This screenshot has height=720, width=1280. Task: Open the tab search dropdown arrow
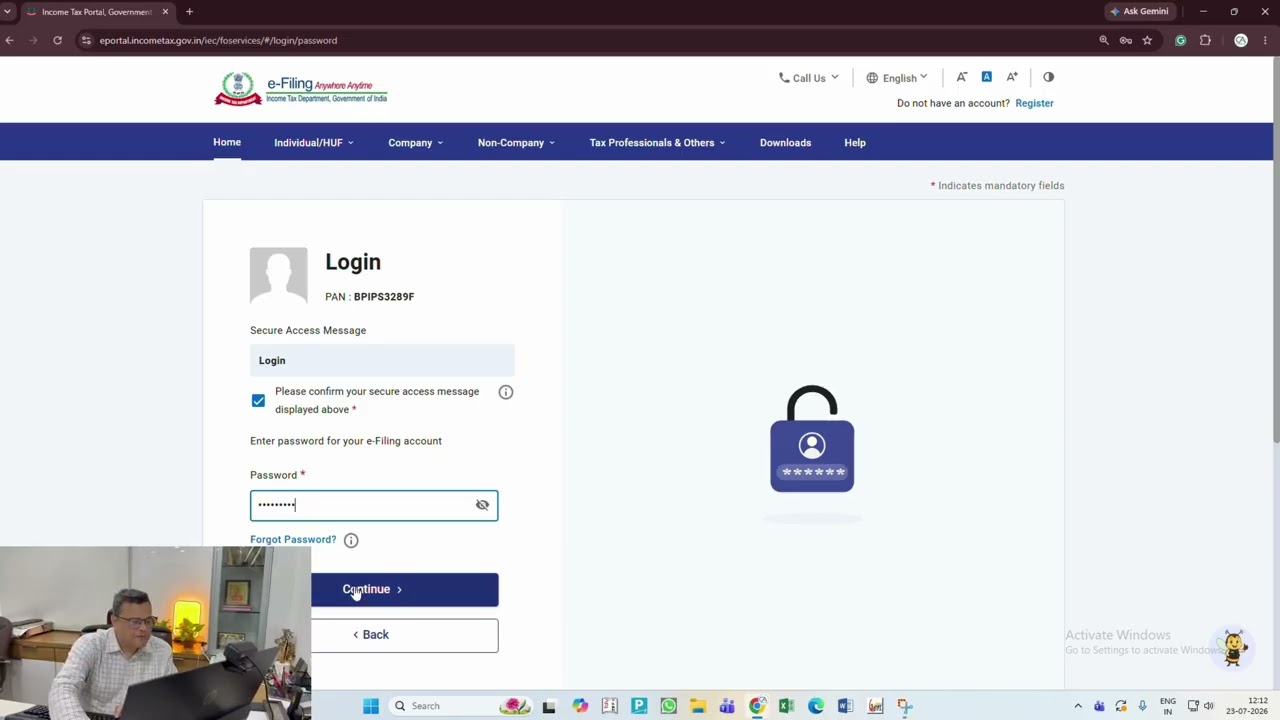click(8, 12)
